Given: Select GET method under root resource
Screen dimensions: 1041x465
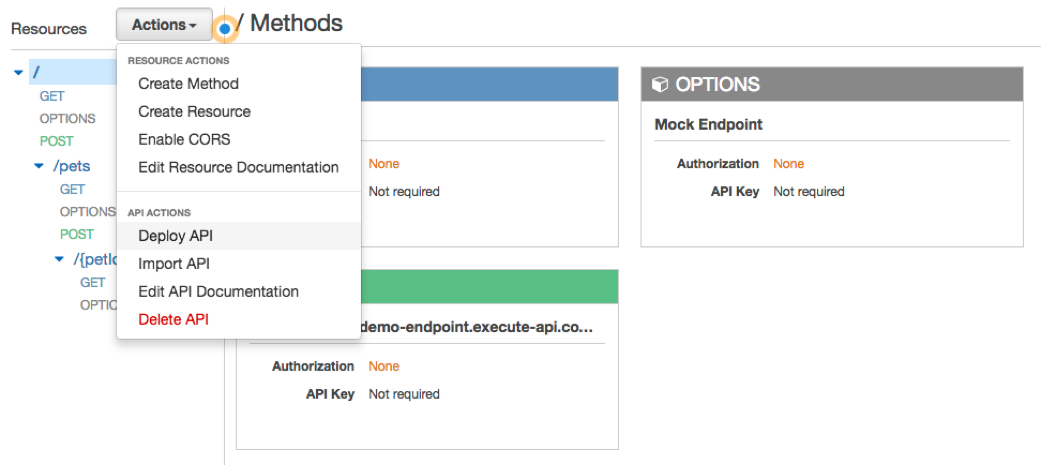Looking at the screenshot, I should (x=52, y=96).
